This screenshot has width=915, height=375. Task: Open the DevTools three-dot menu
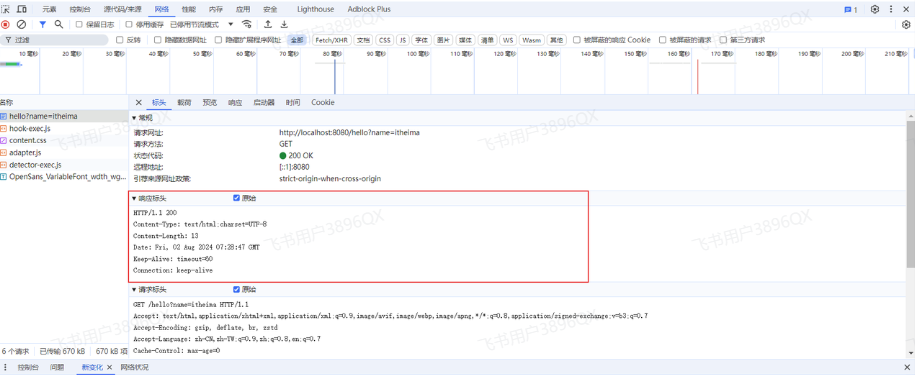[891, 9]
